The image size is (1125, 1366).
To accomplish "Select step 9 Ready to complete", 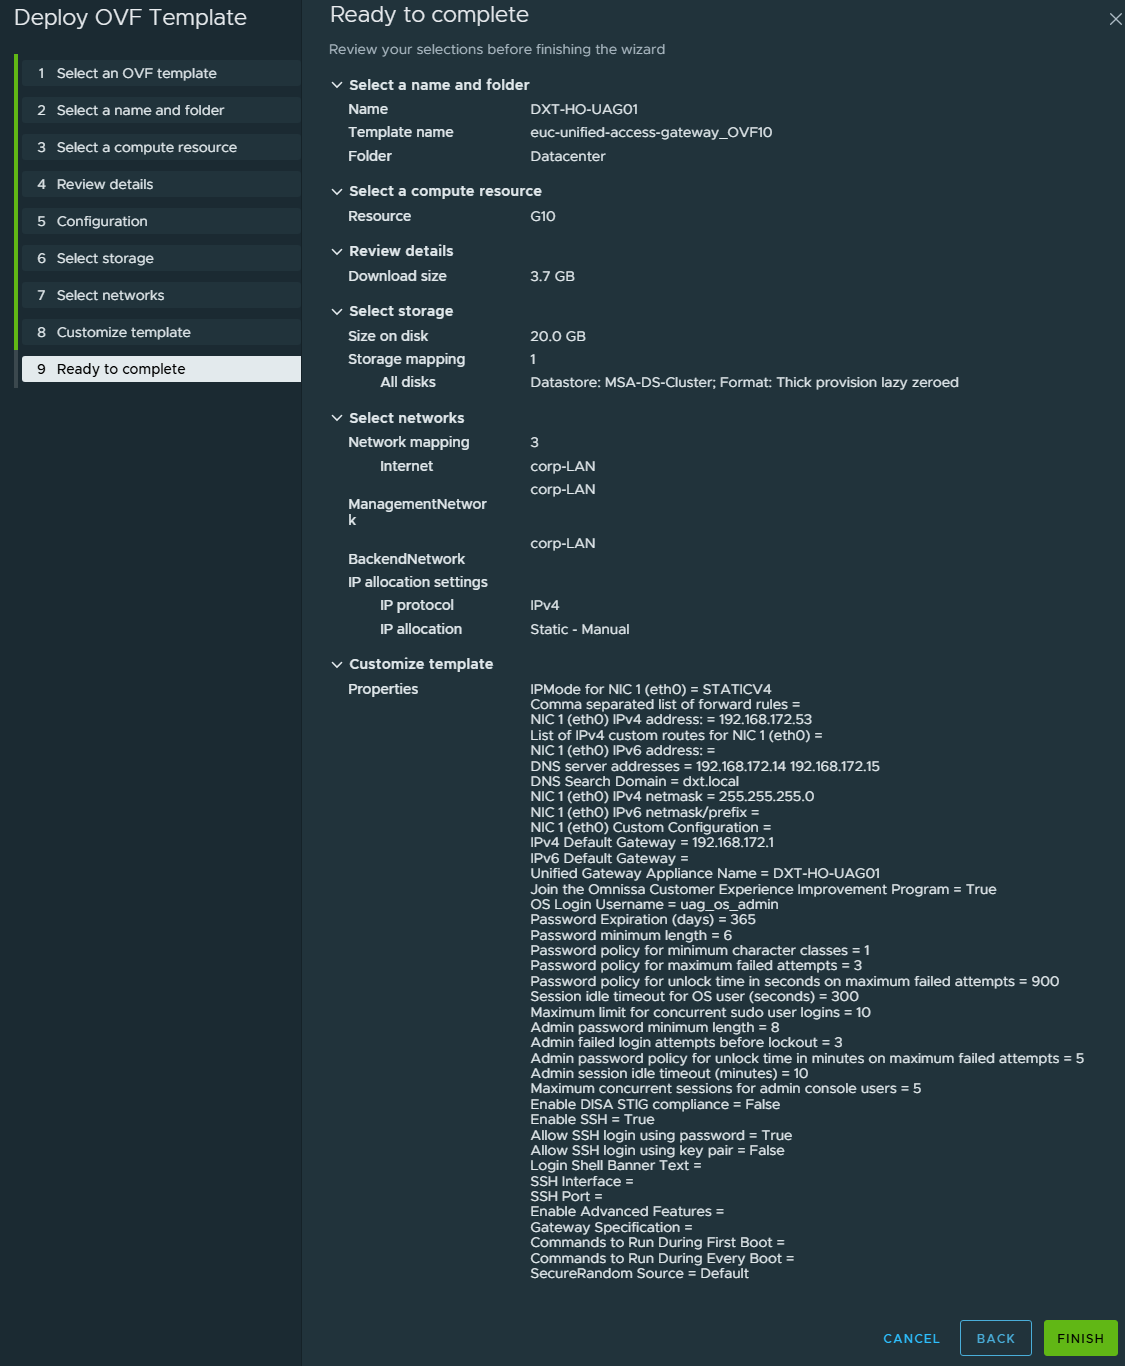I will click(121, 369).
